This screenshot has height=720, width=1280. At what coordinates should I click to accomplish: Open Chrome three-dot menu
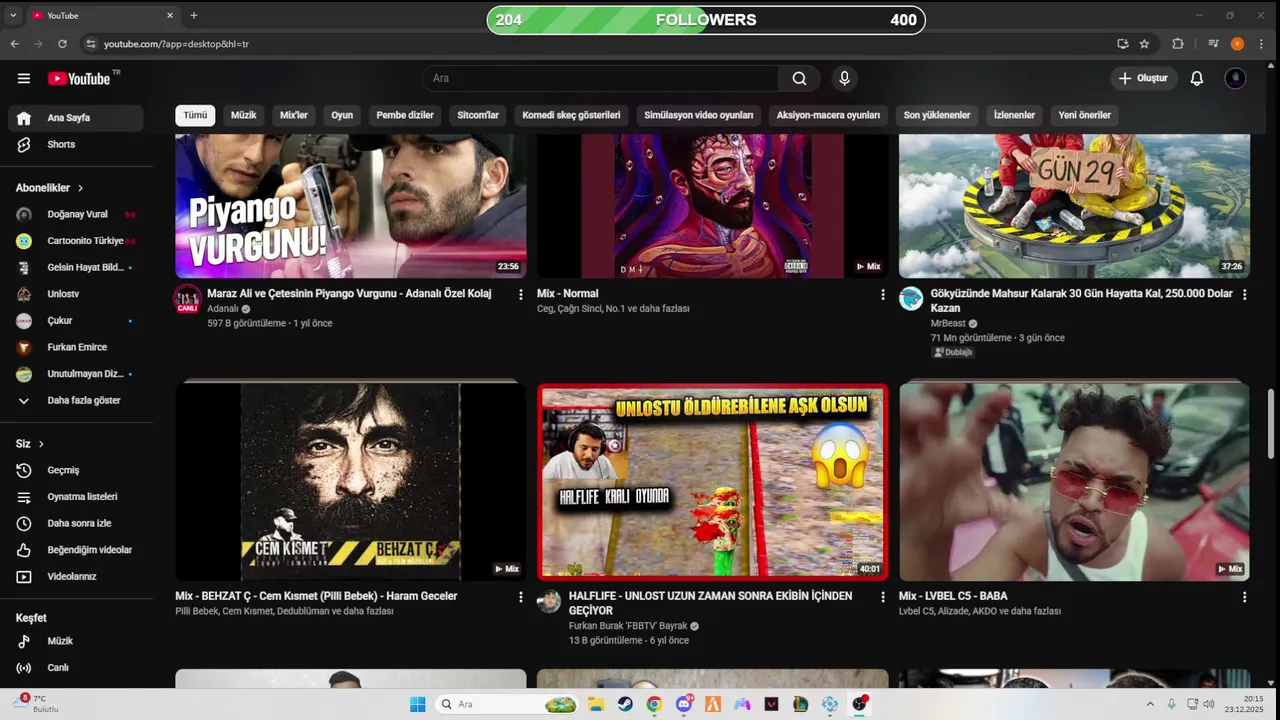pyautogui.click(x=1262, y=44)
